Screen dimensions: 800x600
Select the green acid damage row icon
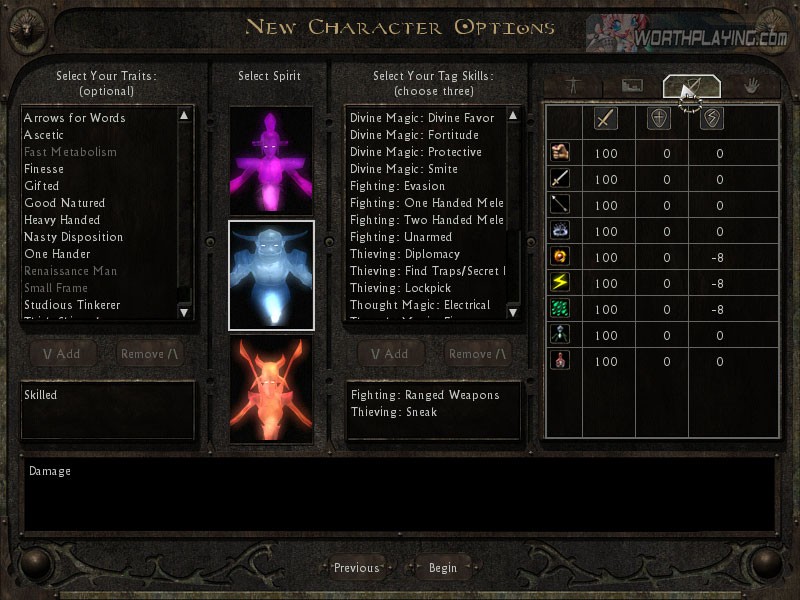560,308
